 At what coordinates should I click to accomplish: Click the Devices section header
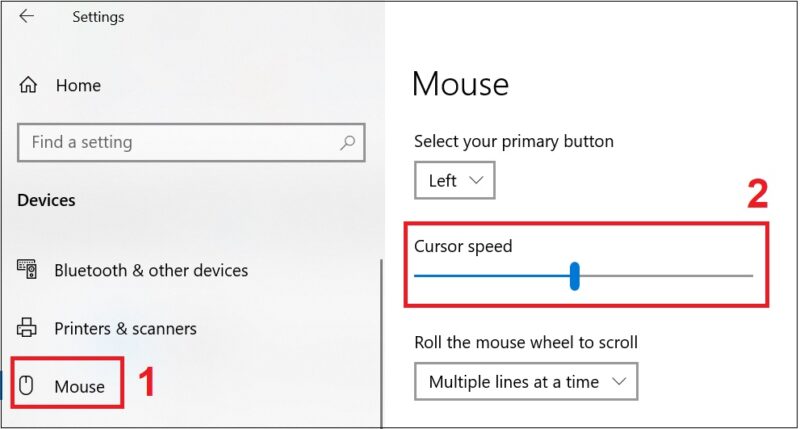click(46, 200)
